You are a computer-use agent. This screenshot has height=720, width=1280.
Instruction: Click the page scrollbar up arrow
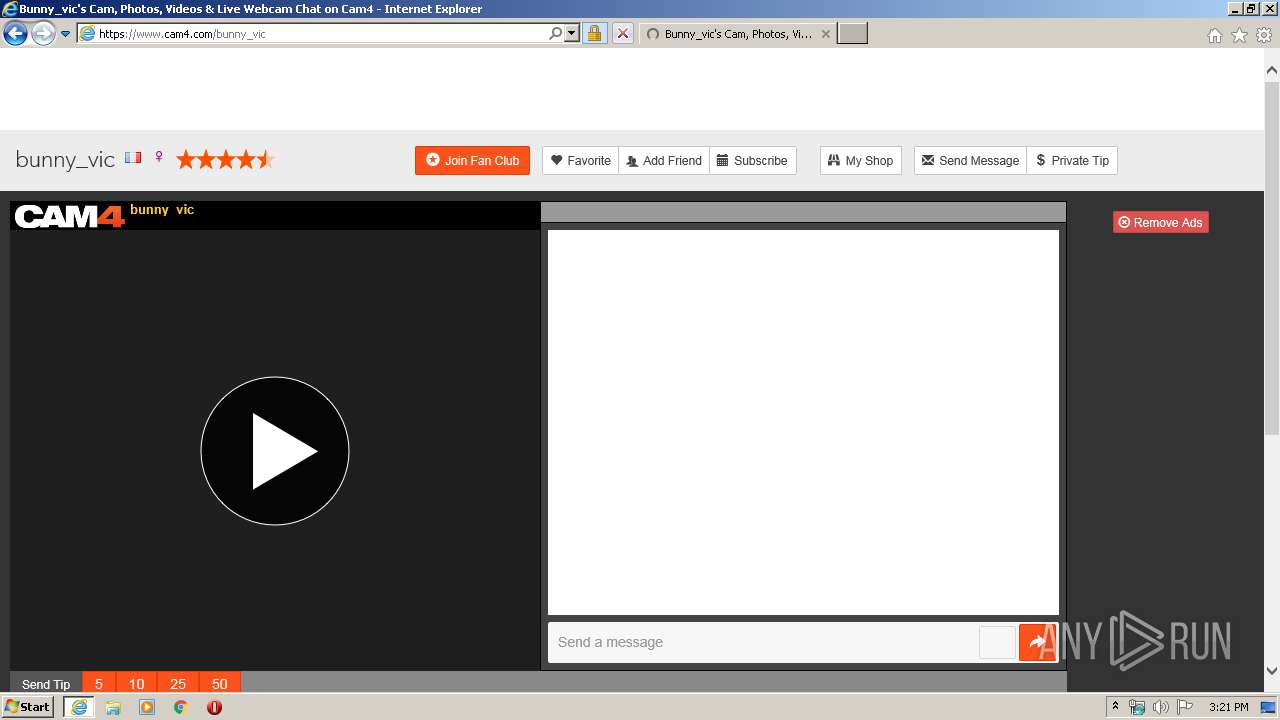pos(1272,71)
